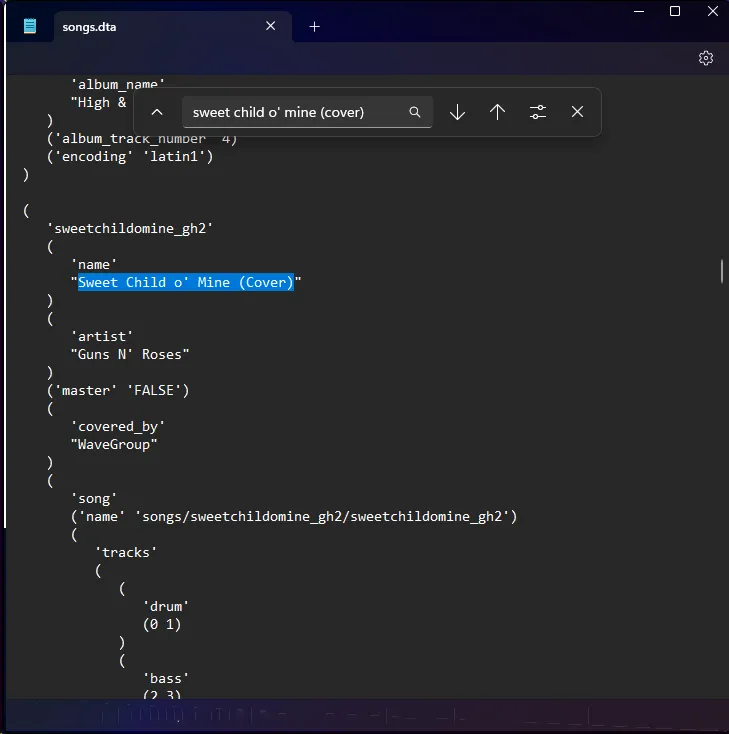This screenshot has height=734, width=729.
Task: Click the highlighted Sweet Child o' Mine text
Action: [x=186, y=282]
